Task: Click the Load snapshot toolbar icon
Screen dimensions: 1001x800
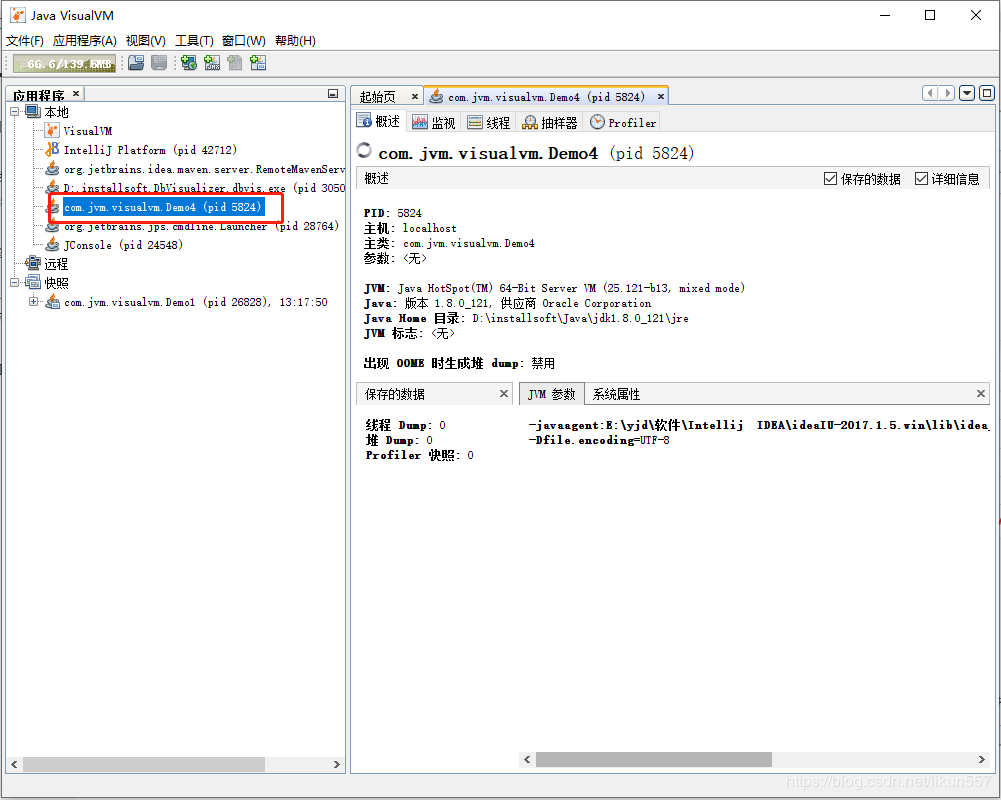Action: coord(136,63)
